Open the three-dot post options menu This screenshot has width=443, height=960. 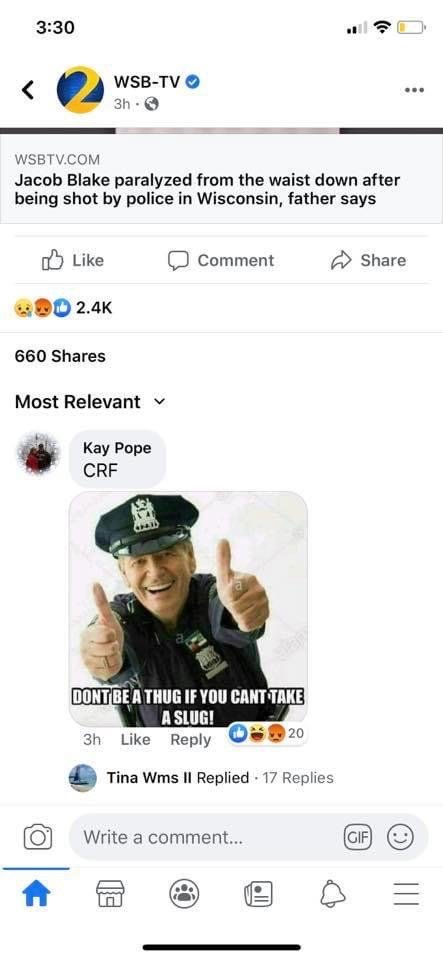[414, 90]
